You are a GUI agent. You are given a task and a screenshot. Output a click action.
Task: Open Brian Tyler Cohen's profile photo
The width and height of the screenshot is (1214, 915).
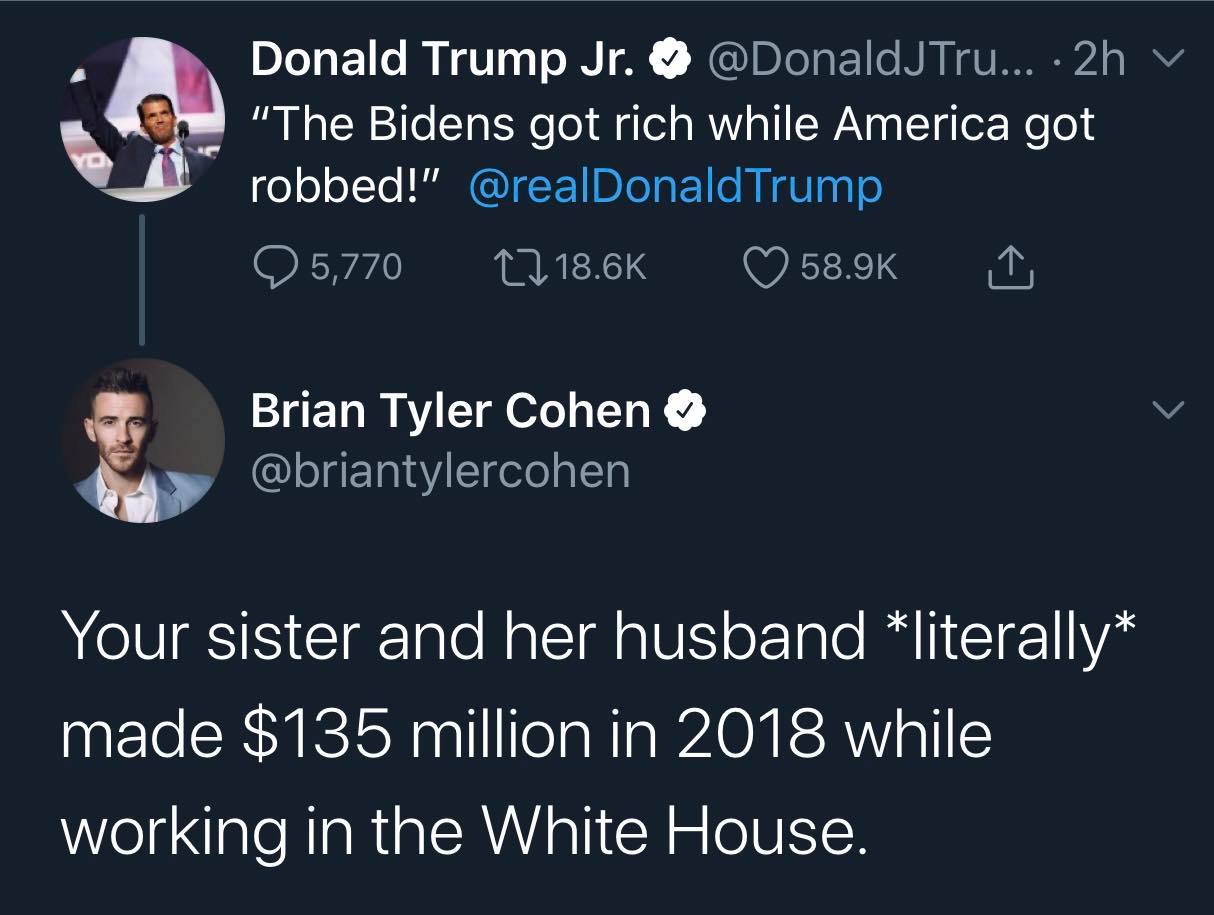point(144,440)
